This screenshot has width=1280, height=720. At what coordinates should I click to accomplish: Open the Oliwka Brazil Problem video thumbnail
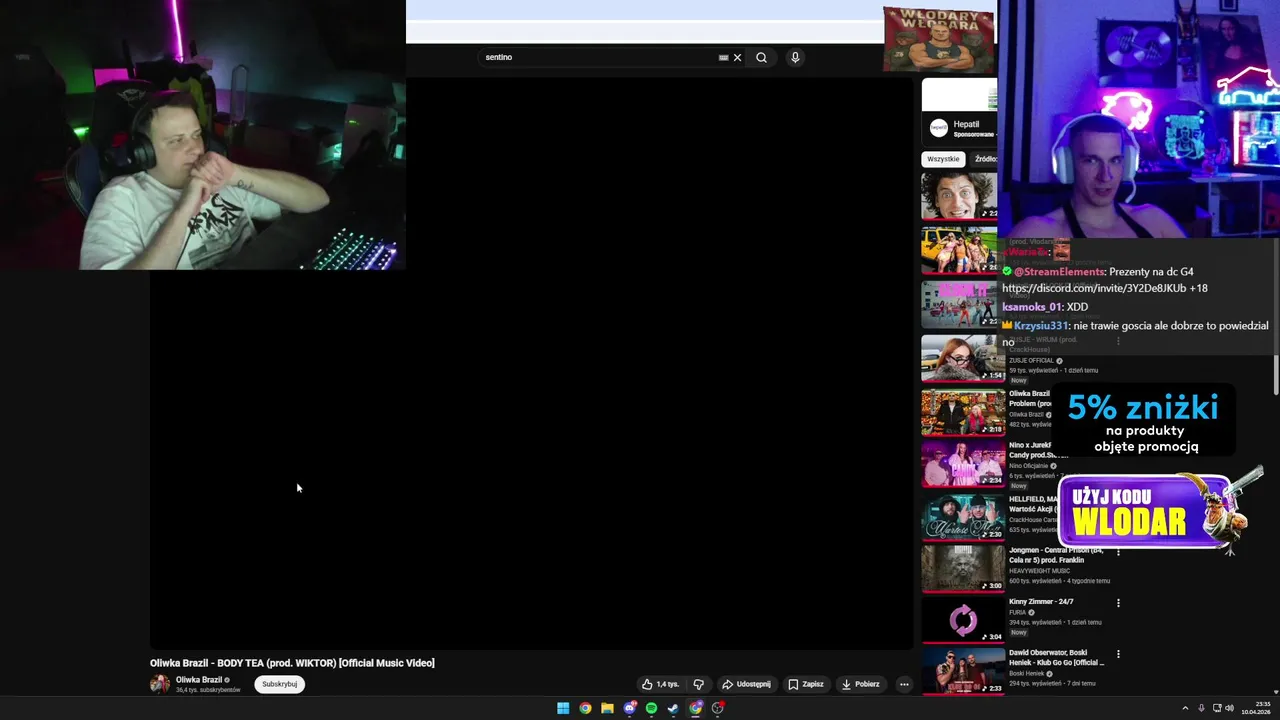963,412
